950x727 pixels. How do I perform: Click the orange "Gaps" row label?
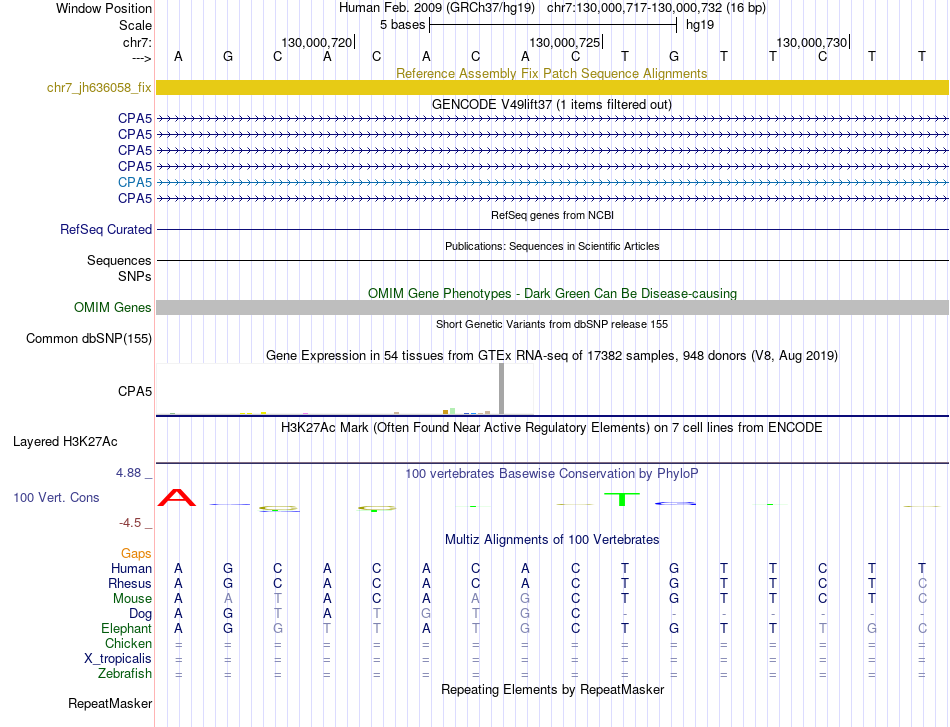pos(136,553)
